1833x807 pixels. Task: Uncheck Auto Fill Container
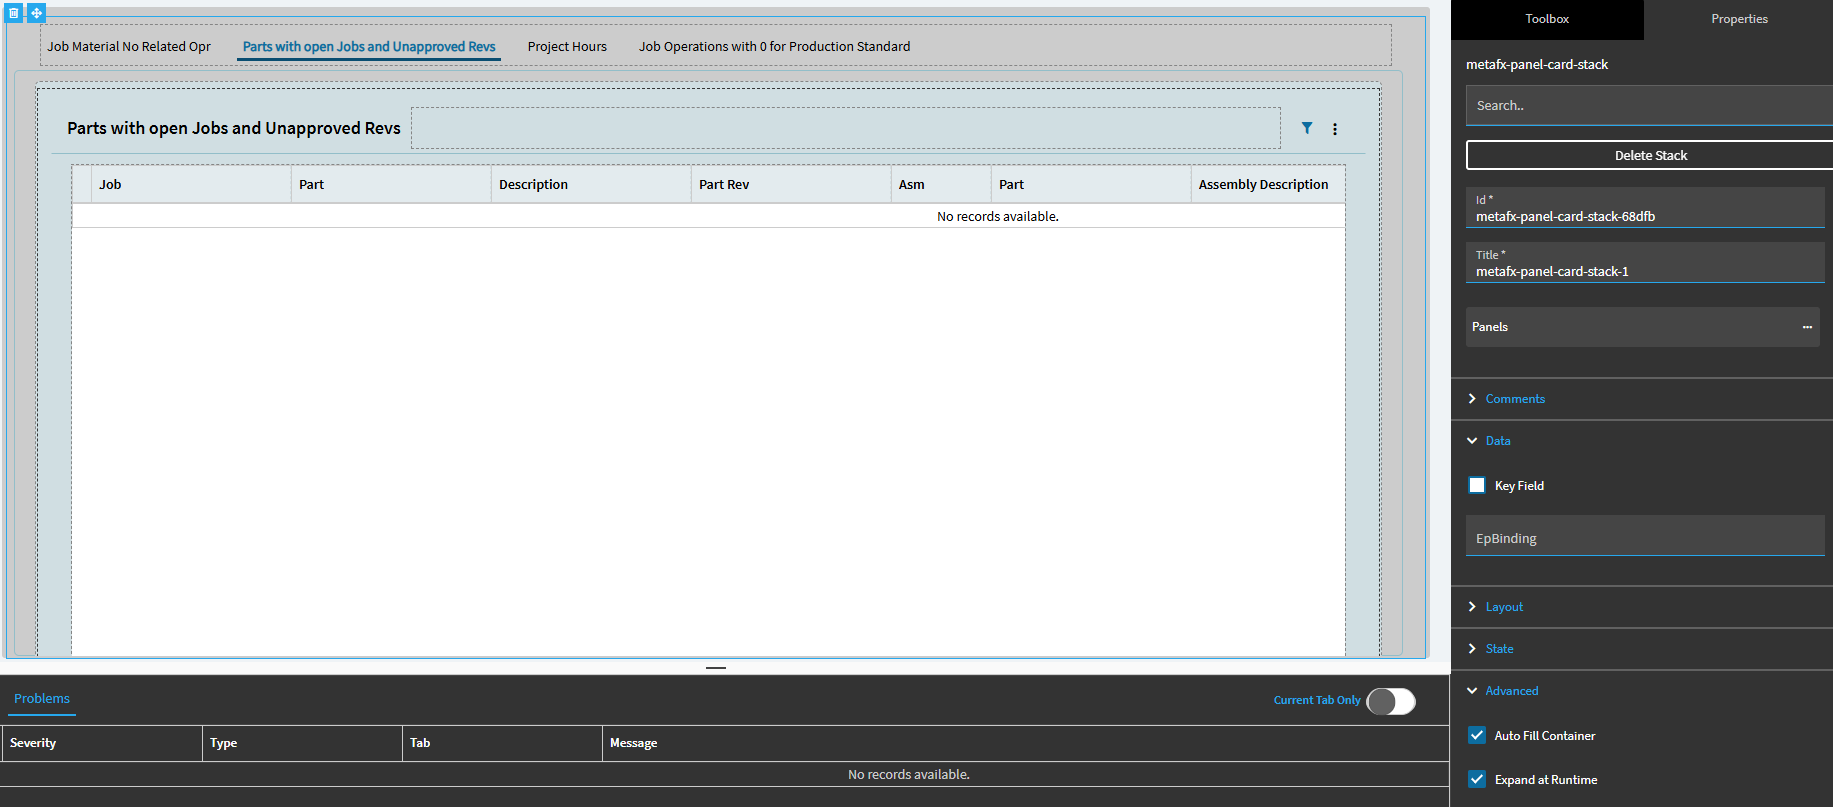point(1477,735)
